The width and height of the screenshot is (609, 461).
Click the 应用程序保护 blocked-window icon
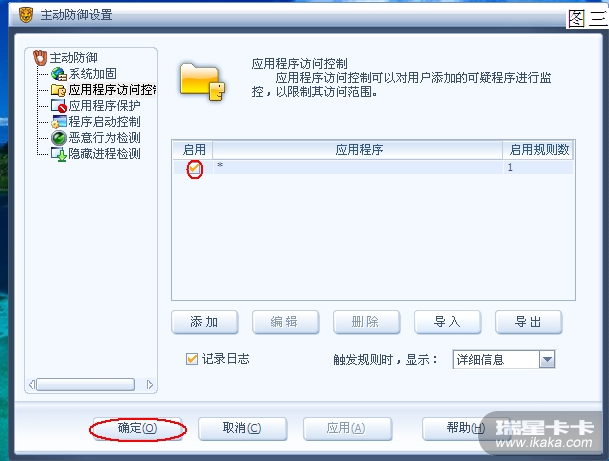point(59,106)
